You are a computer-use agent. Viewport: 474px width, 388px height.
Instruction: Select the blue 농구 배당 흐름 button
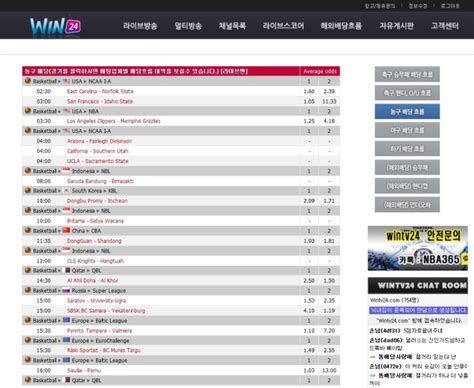(407, 112)
